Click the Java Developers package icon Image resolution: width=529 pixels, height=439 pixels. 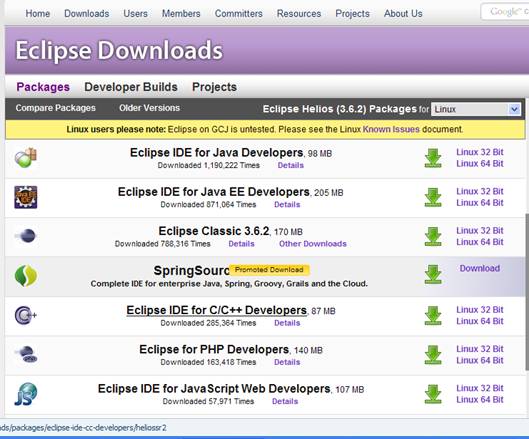(26, 158)
